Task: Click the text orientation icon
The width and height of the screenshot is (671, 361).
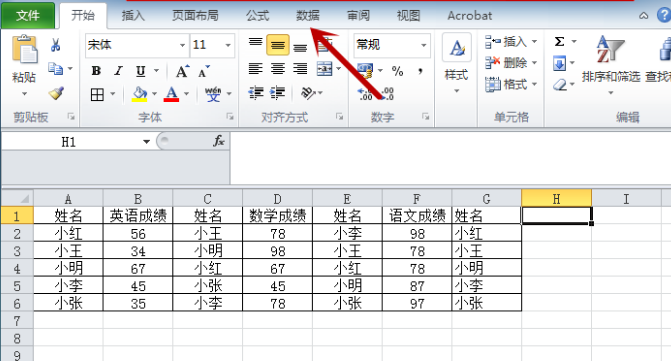Action: [x=308, y=92]
